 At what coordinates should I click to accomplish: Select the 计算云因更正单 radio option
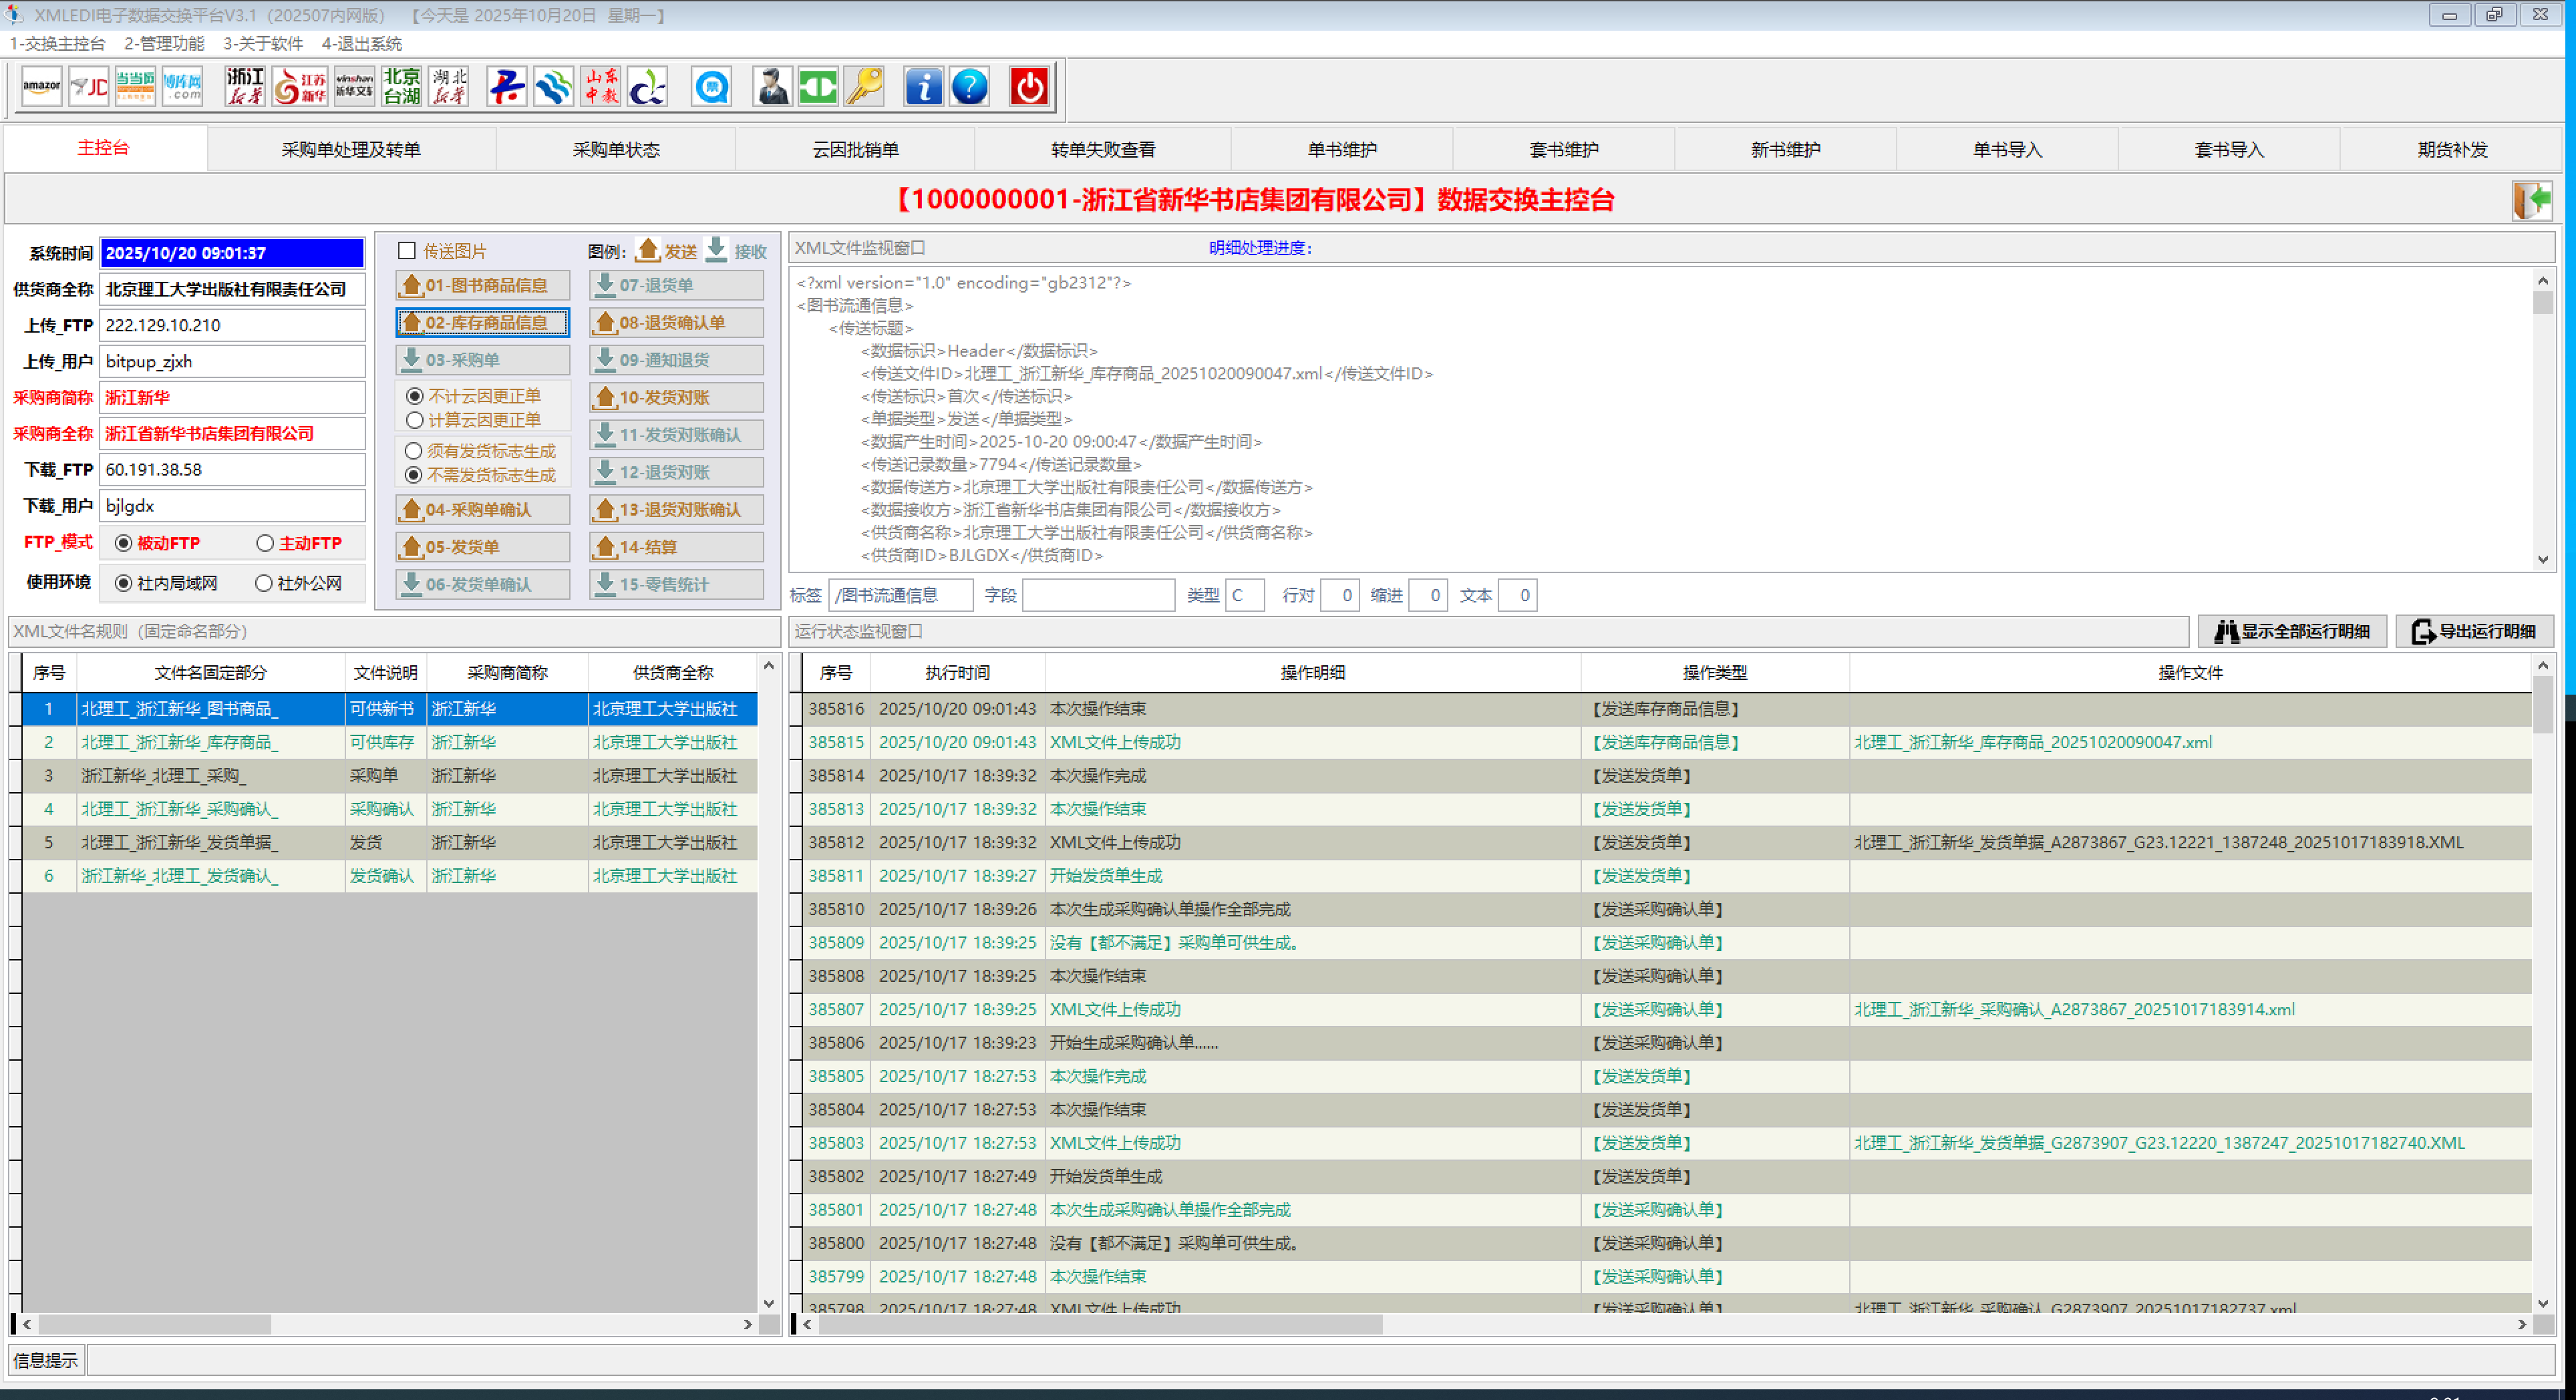(415, 420)
